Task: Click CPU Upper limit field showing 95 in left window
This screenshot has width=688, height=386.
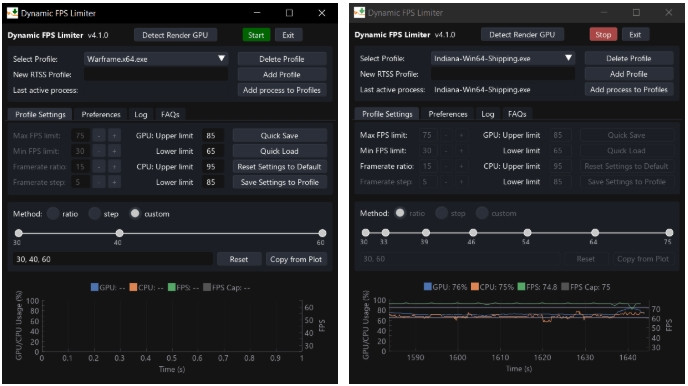Action: (x=213, y=167)
